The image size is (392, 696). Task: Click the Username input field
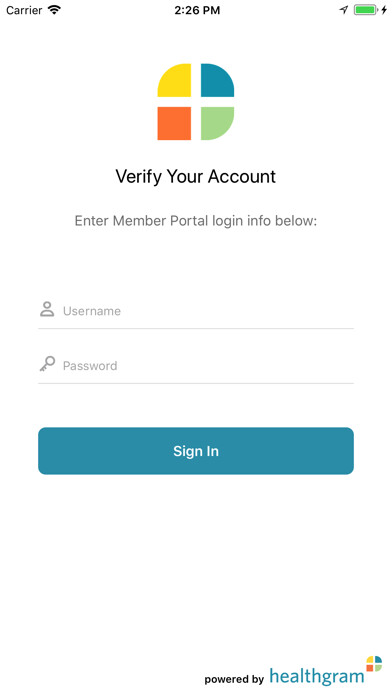tap(196, 311)
